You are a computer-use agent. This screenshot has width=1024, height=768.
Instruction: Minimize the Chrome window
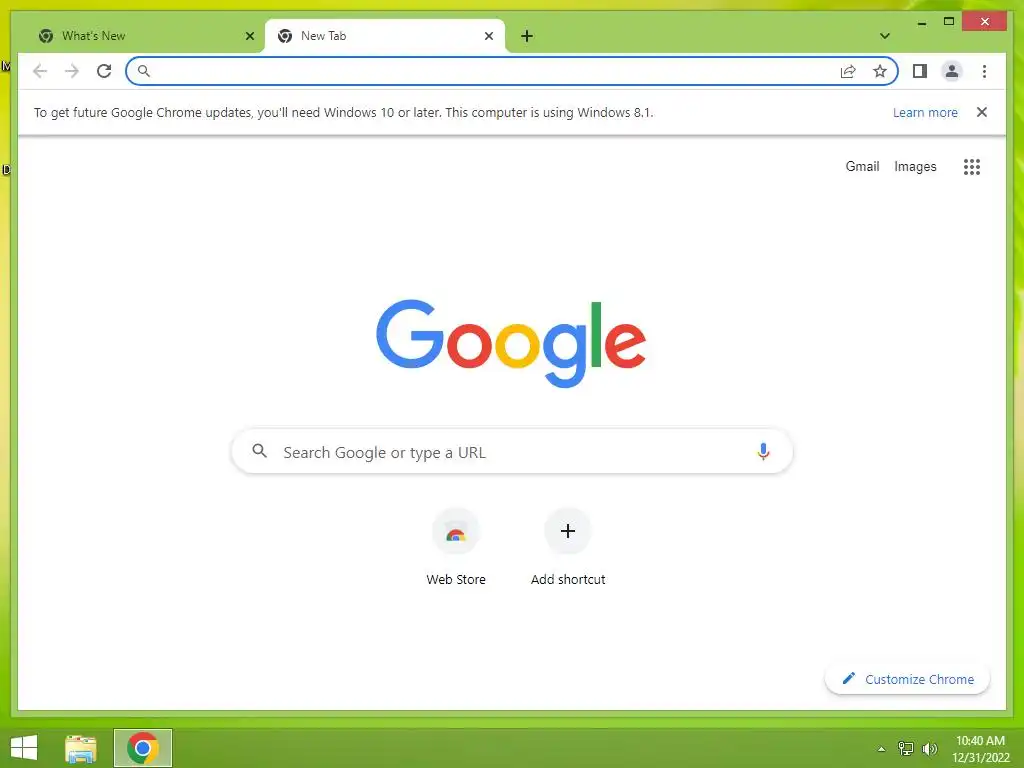click(922, 22)
